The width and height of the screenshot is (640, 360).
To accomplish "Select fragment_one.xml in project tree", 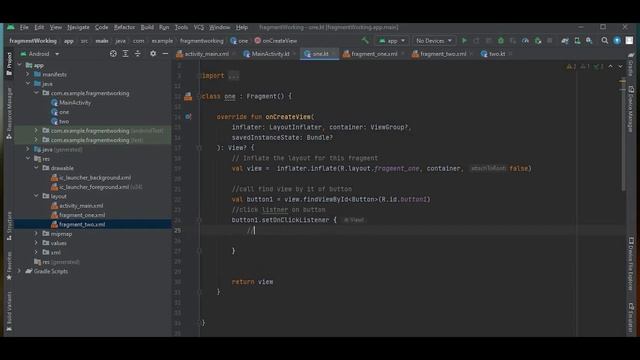I will pos(82,215).
